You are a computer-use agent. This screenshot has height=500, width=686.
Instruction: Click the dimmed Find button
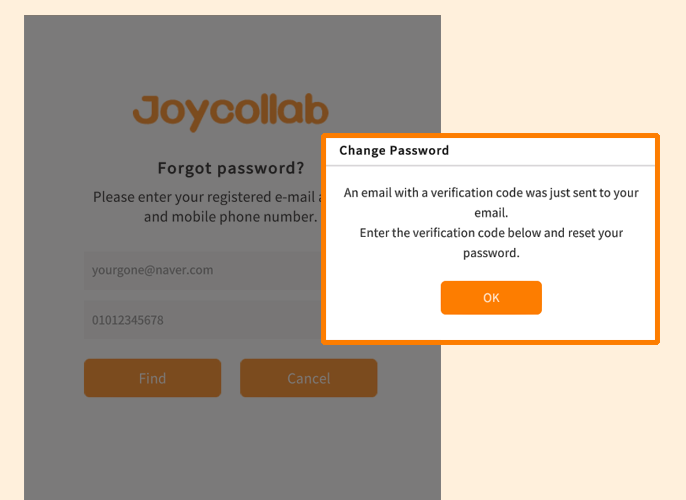pyautogui.click(x=152, y=378)
